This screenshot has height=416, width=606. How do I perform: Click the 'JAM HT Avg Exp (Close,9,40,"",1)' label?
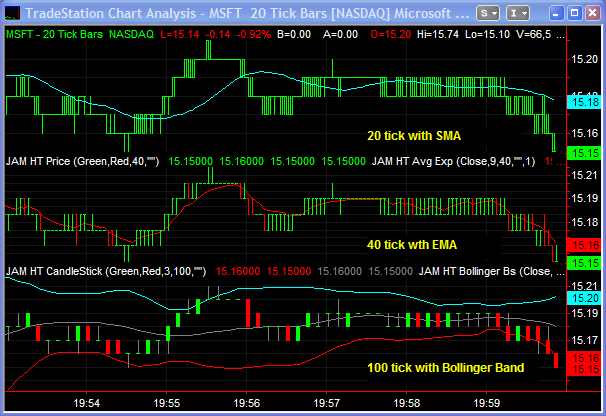pyautogui.click(x=454, y=161)
